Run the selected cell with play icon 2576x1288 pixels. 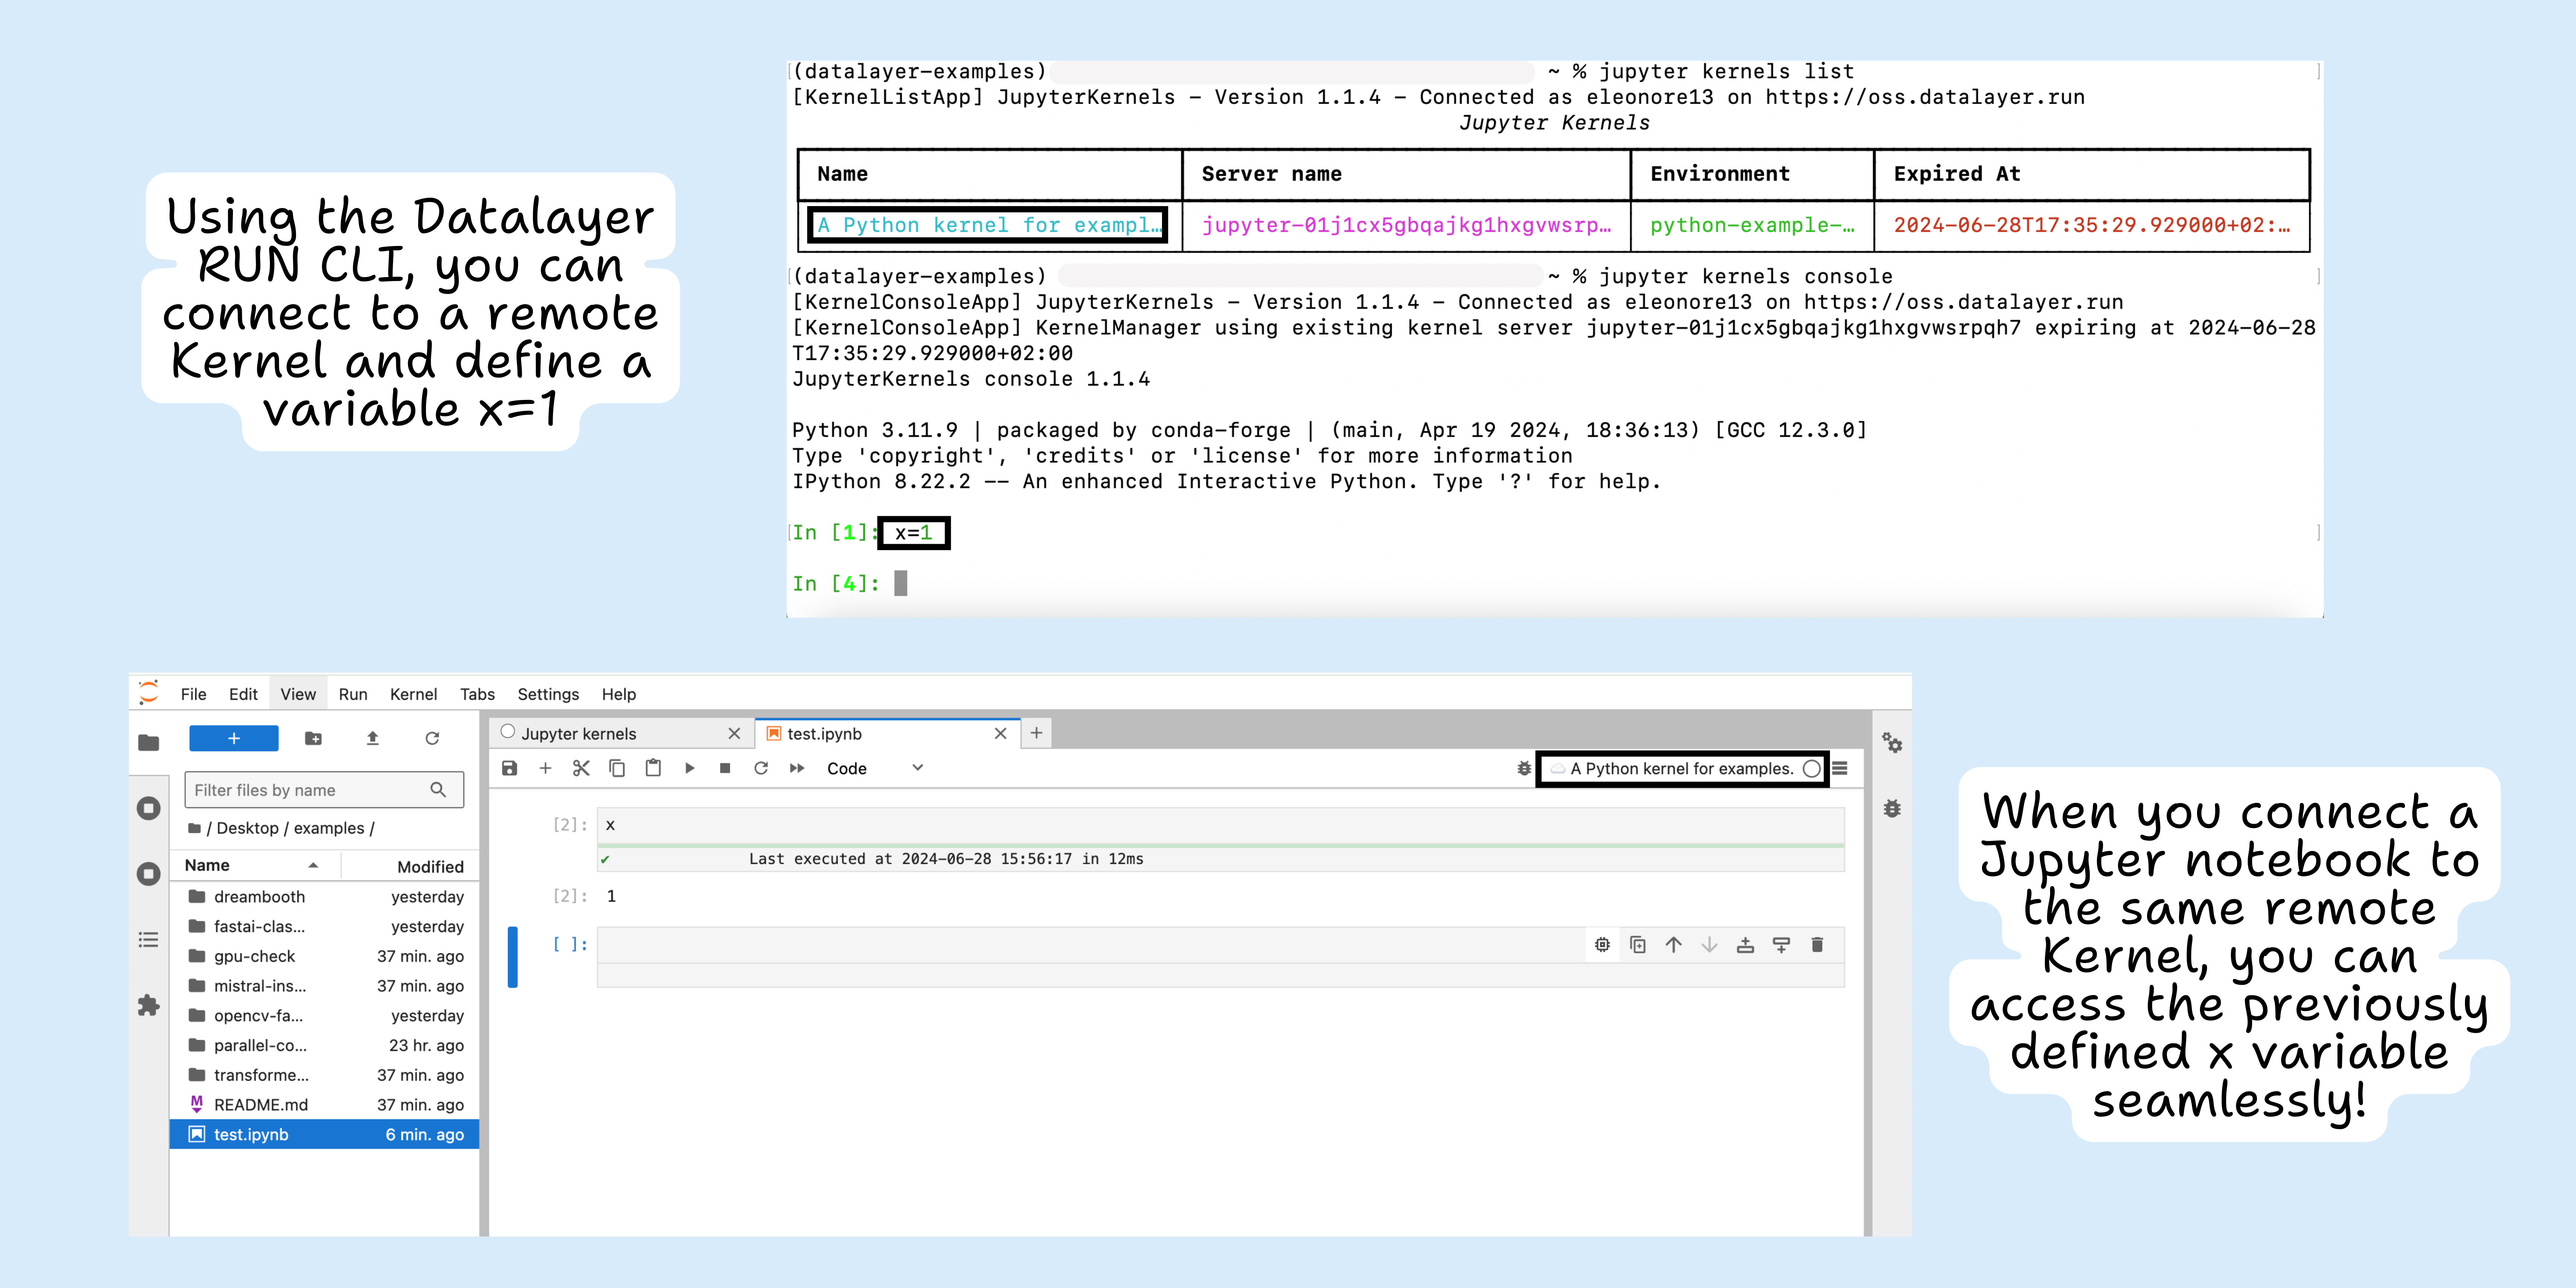point(689,768)
